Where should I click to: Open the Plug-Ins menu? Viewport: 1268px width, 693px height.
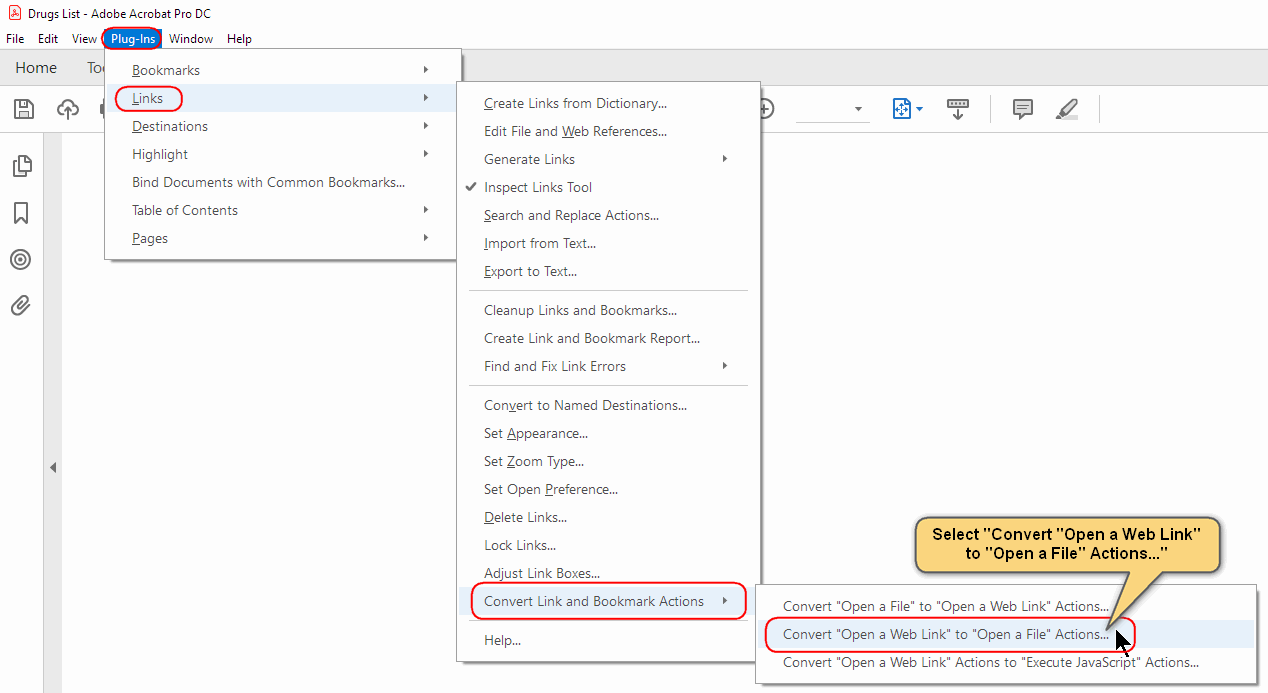[132, 38]
